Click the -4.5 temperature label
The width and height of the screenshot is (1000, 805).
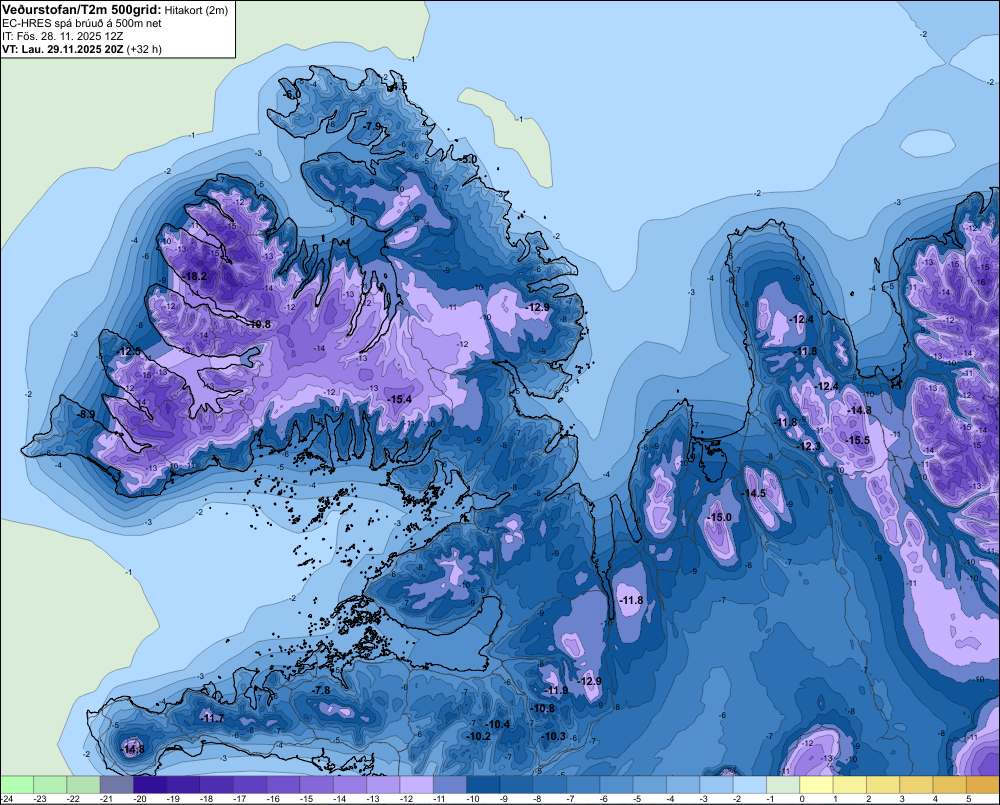coord(399,86)
